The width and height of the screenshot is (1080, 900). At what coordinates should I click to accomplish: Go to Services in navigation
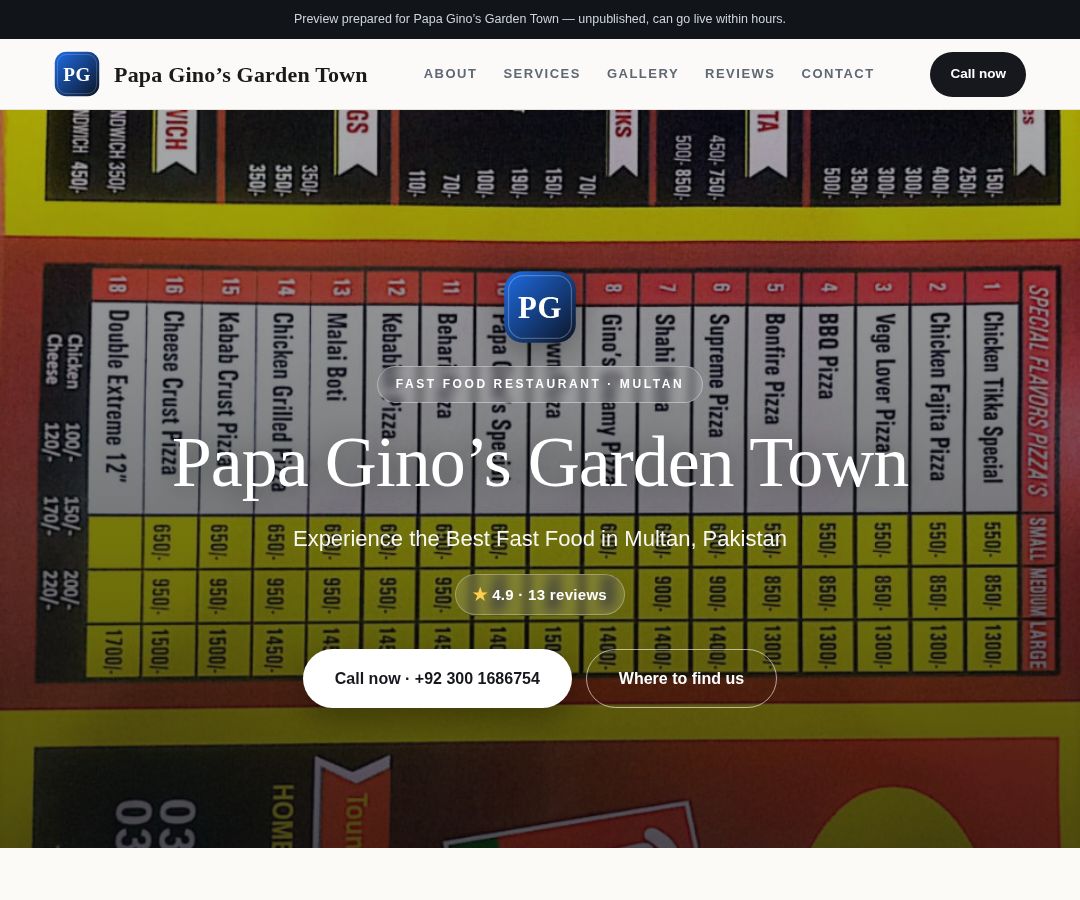pyautogui.click(x=542, y=74)
